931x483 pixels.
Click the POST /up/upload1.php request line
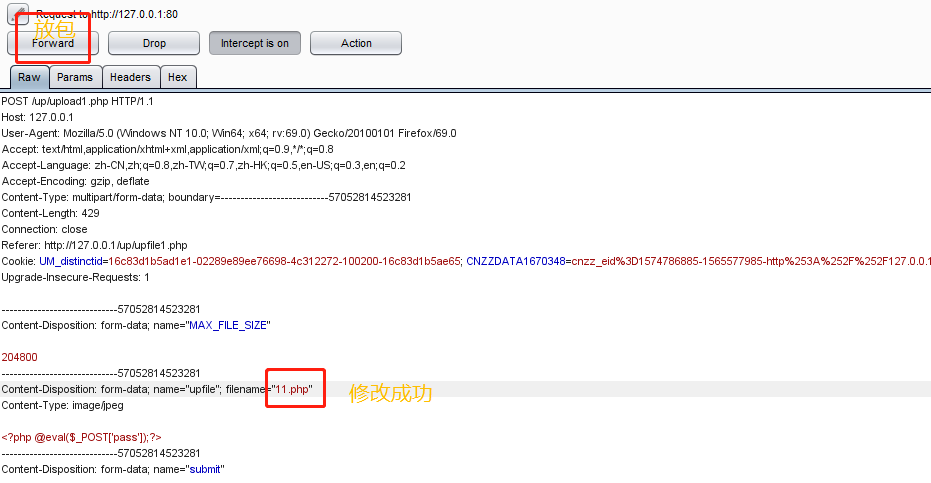pos(77,101)
